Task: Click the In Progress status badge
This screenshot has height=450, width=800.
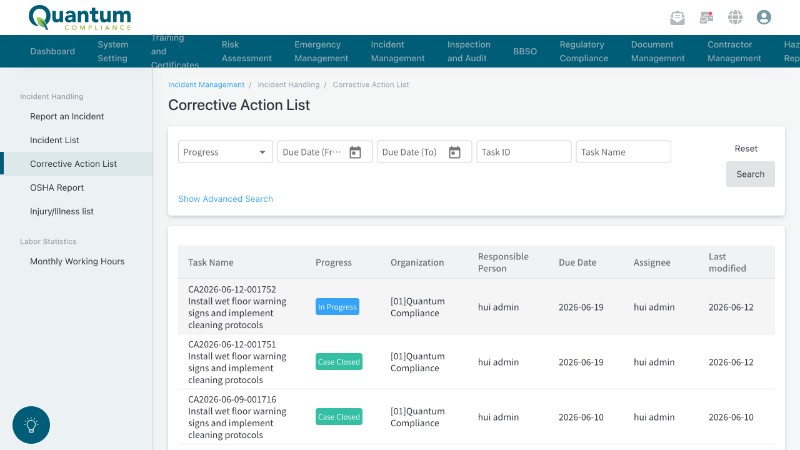Action: (x=337, y=307)
